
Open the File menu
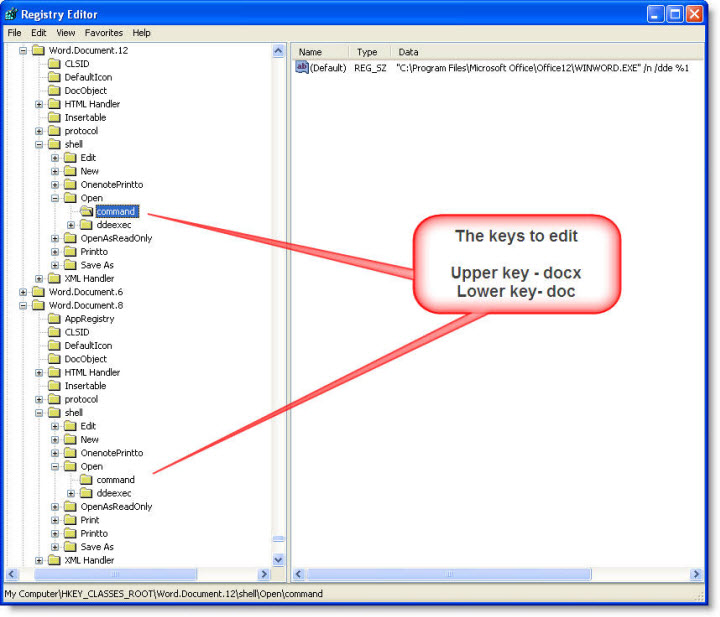(x=14, y=33)
